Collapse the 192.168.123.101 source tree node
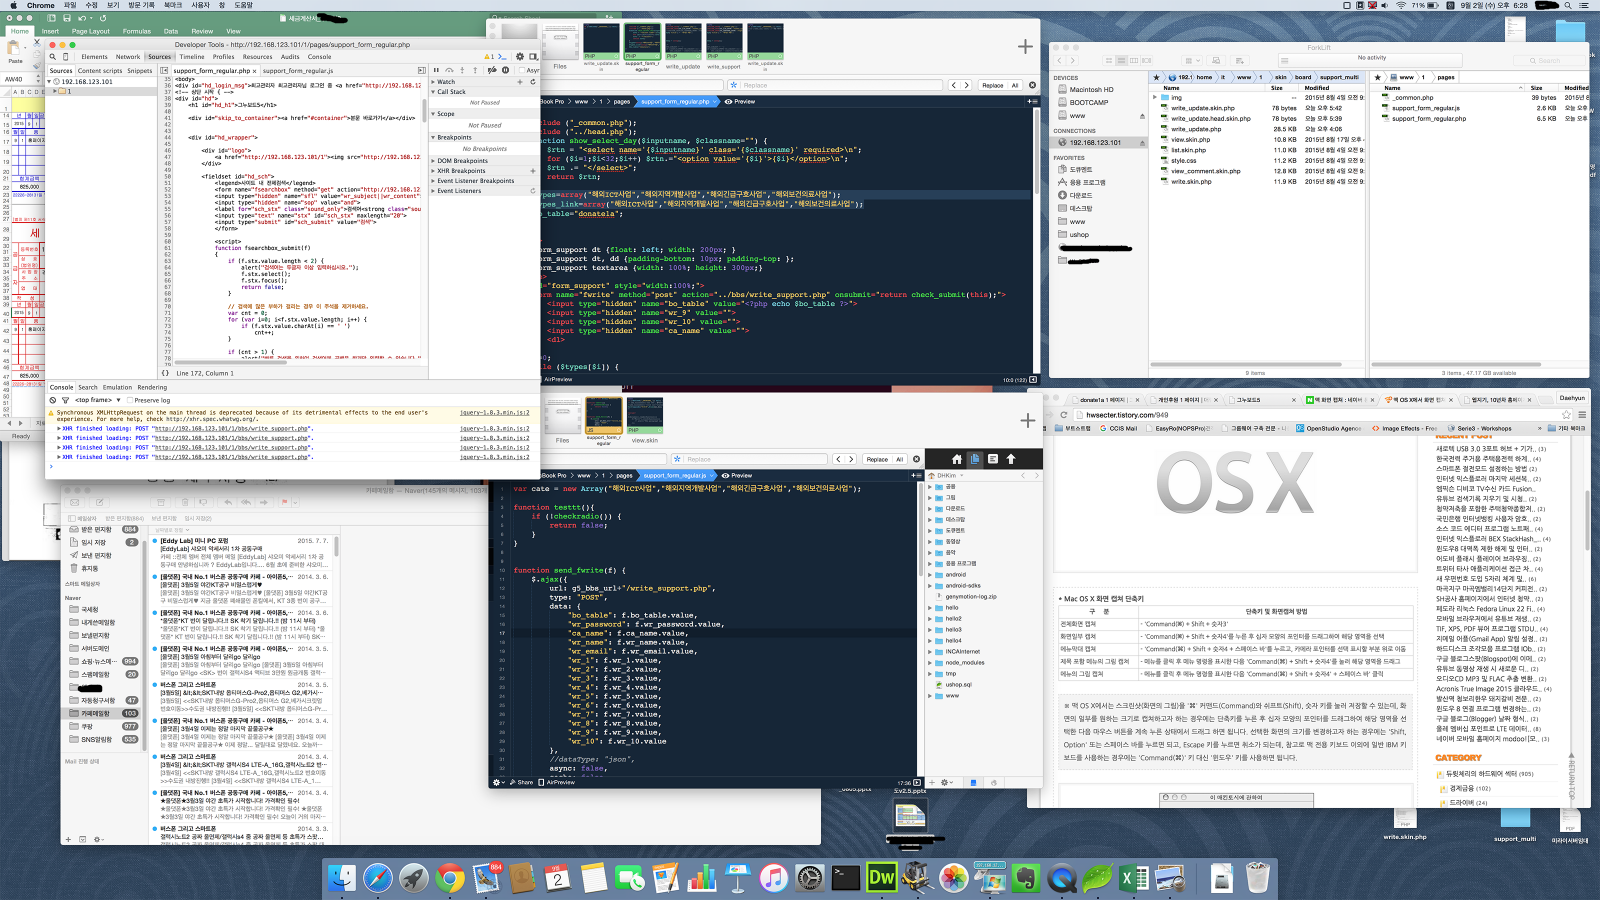This screenshot has height=900, width=1600. pyautogui.click(x=50, y=82)
